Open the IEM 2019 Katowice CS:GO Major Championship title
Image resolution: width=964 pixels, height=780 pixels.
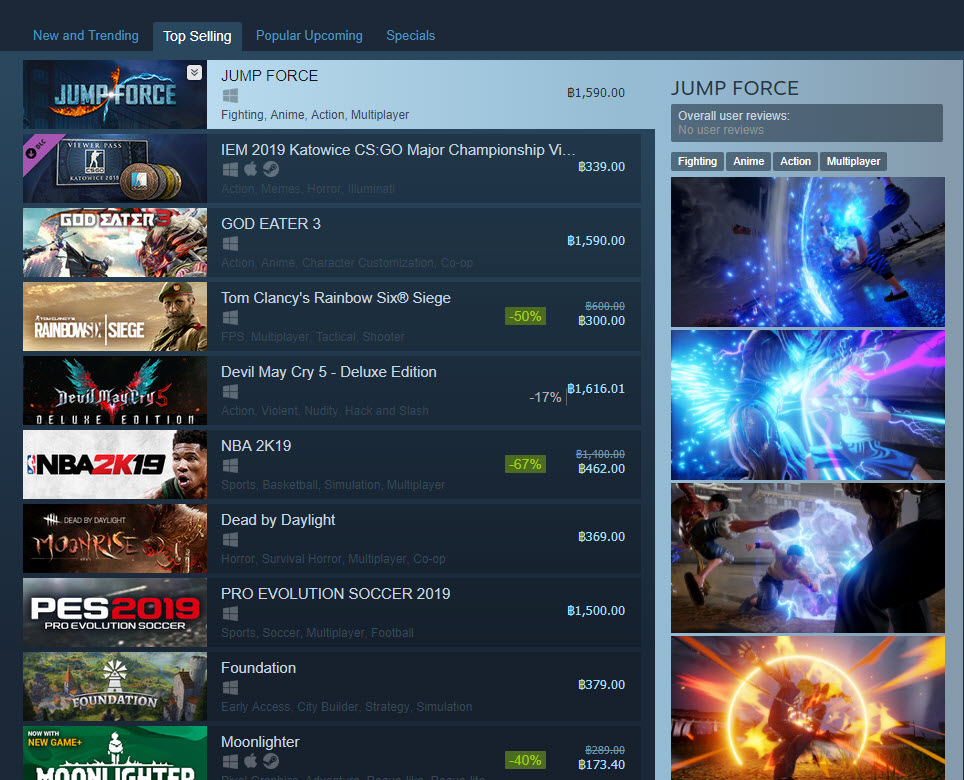pos(398,150)
